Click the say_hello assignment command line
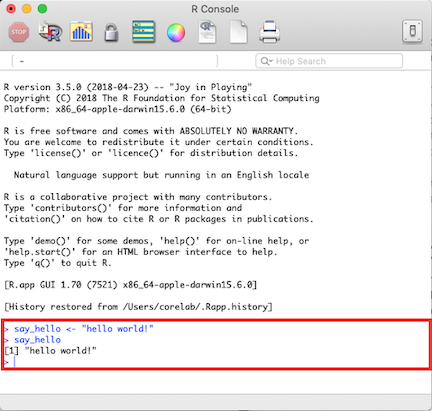Viewport: 432px width, 411px height. pyautogui.click(x=79, y=329)
